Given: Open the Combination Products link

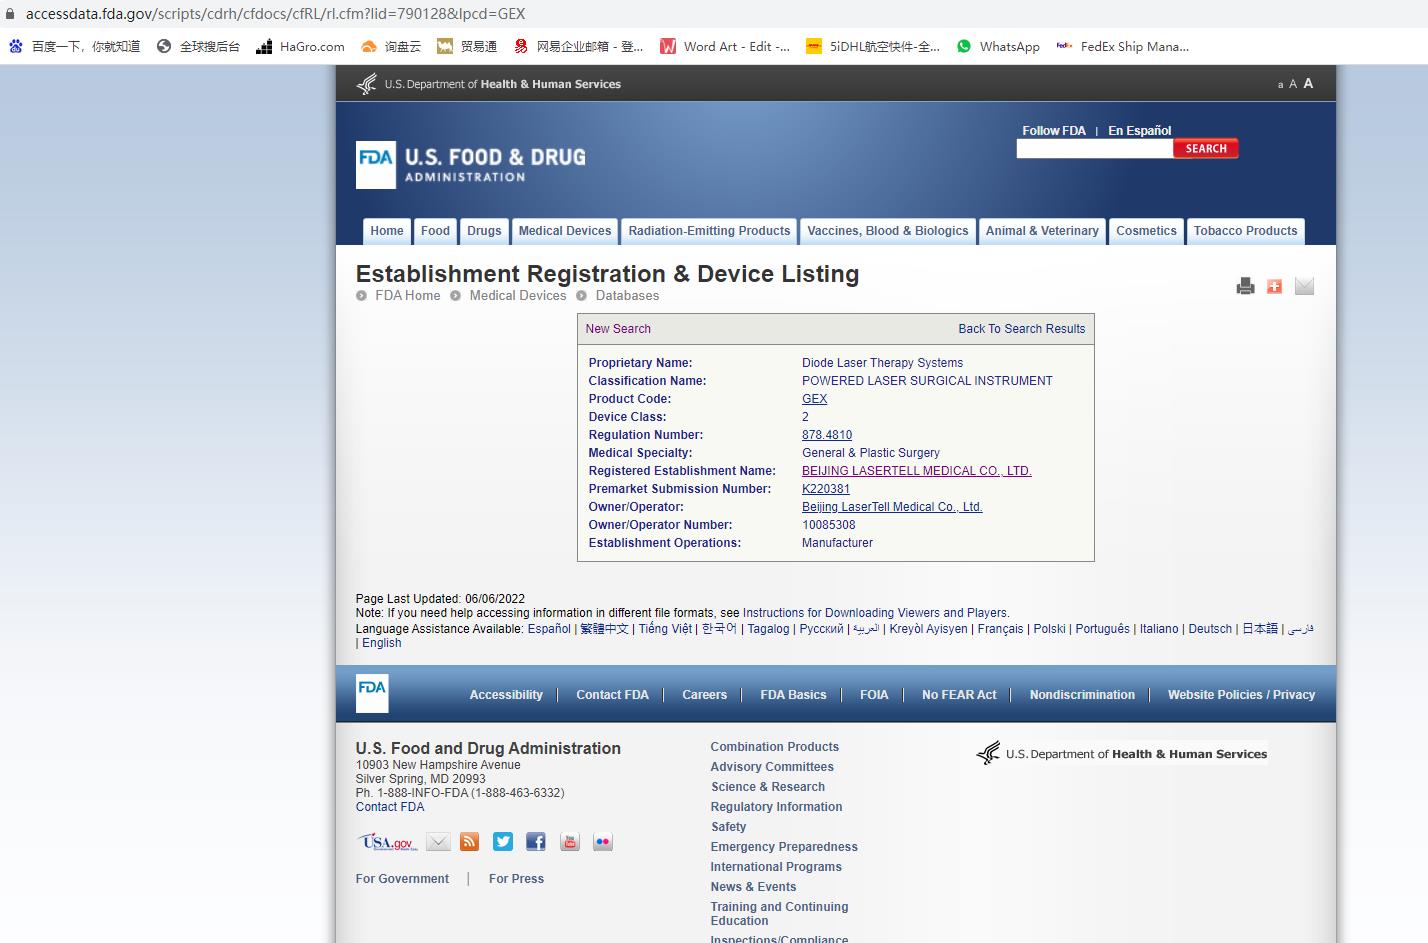Looking at the screenshot, I should click(775, 747).
